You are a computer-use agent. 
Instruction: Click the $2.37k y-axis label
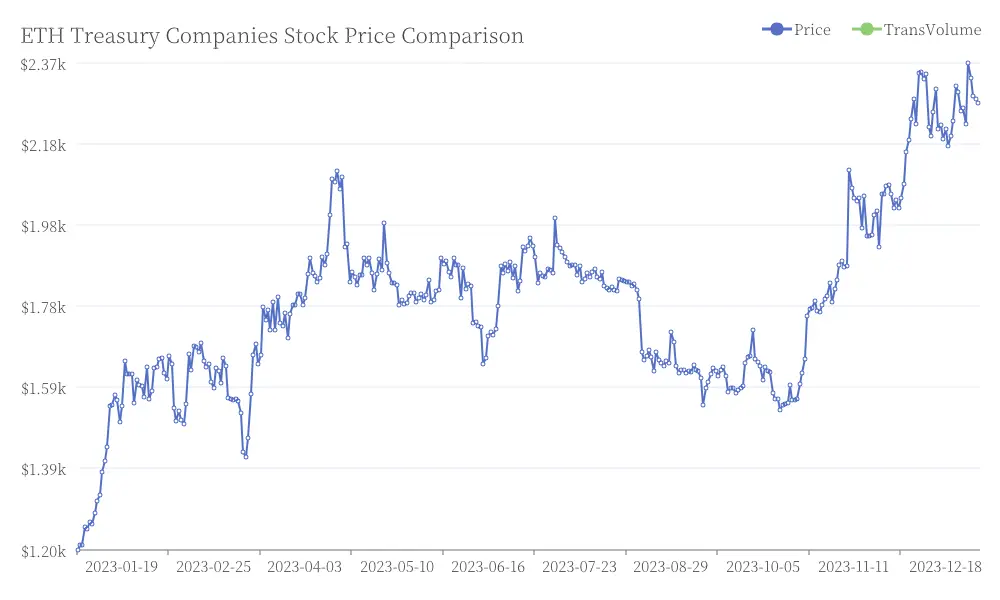click(x=43, y=64)
